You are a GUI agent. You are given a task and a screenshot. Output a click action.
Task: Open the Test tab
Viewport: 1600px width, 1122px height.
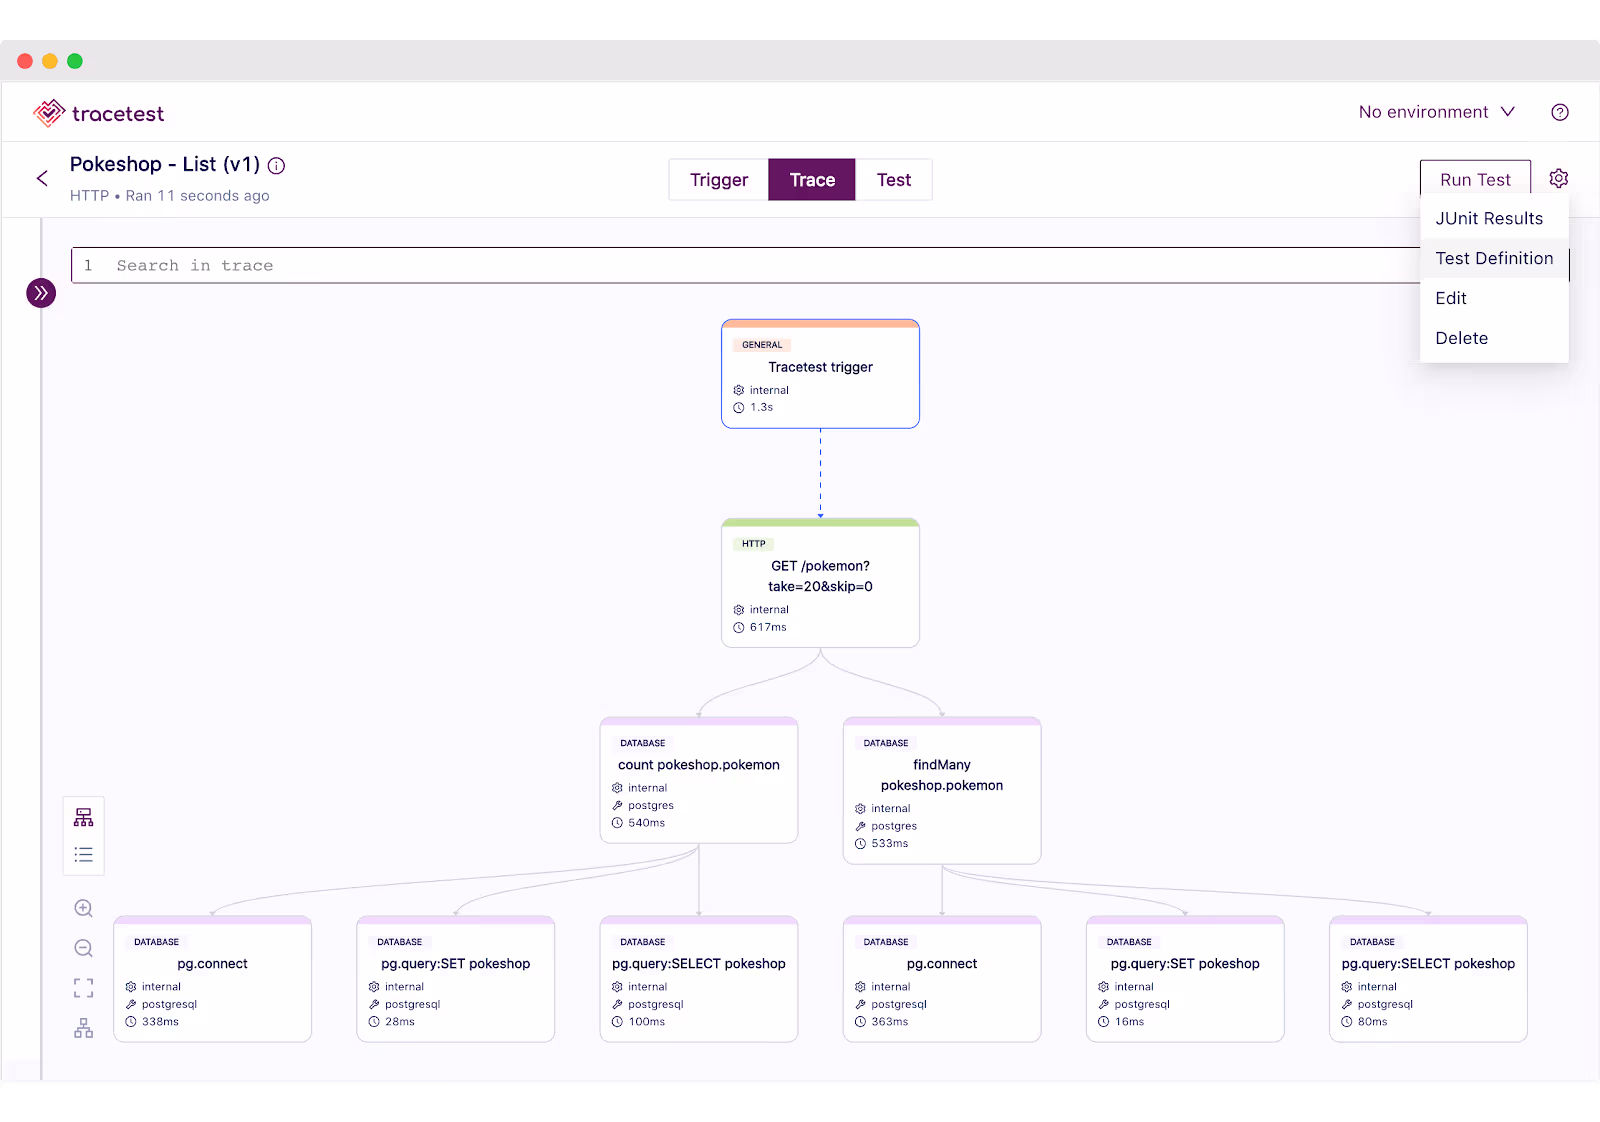pyautogui.click(x=894, y=180)
